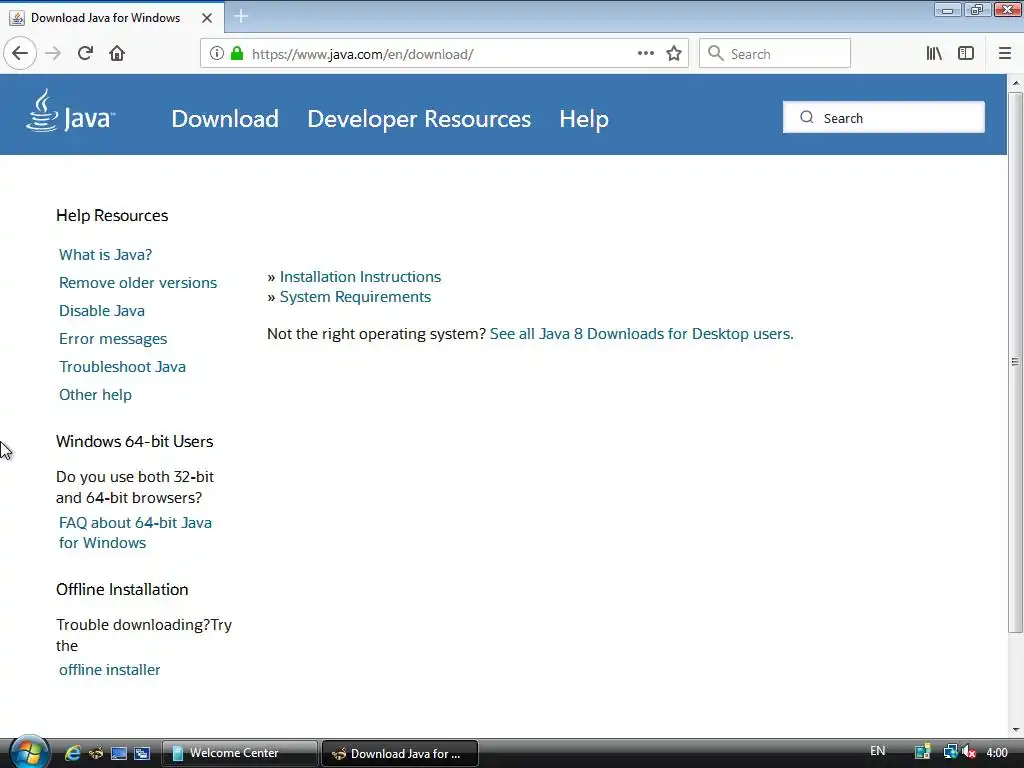Click the network tray icon

point(950,752)
